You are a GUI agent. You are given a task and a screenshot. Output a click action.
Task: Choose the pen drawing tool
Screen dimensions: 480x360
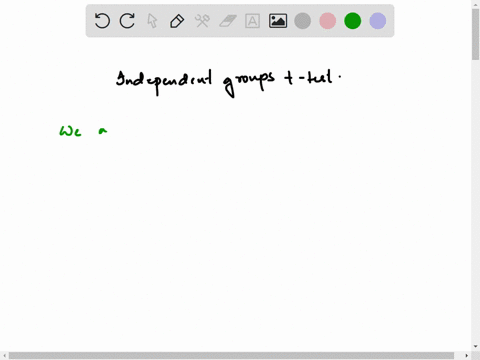(177, 21)
